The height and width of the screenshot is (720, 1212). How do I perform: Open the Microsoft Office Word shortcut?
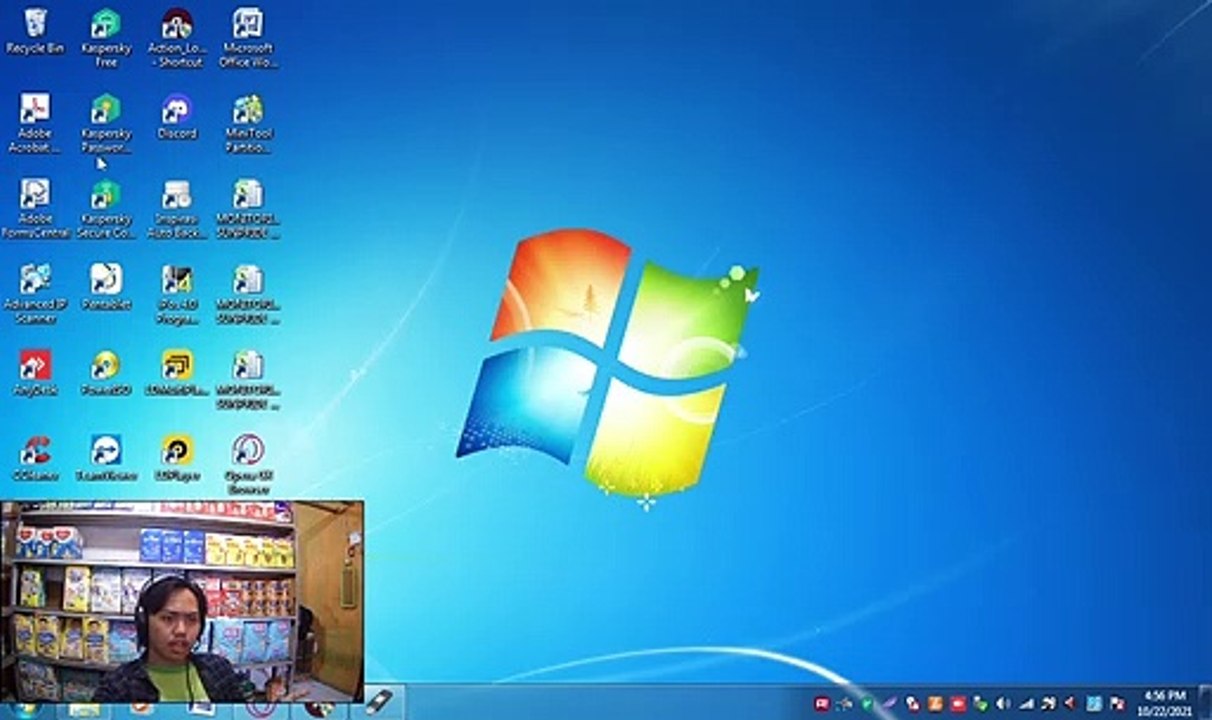point(248,38)
